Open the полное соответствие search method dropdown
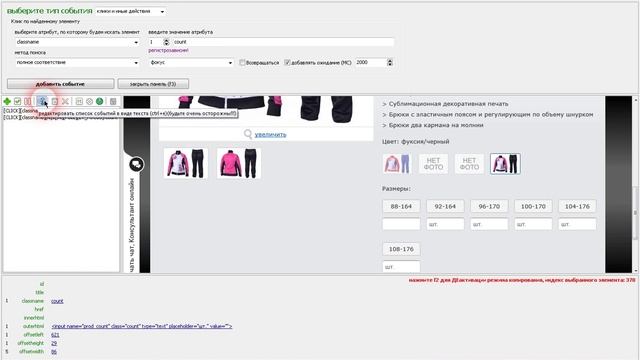 click(77, 62)
